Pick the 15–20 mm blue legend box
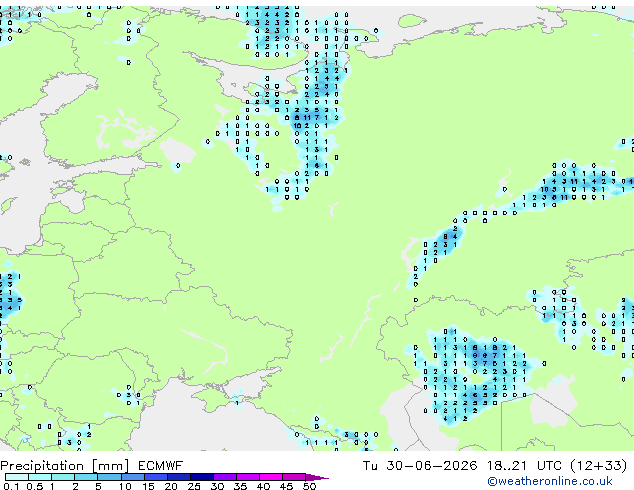The height and width of the screenshot is (490, 634). pyautogui.click(x=156, y=477)
